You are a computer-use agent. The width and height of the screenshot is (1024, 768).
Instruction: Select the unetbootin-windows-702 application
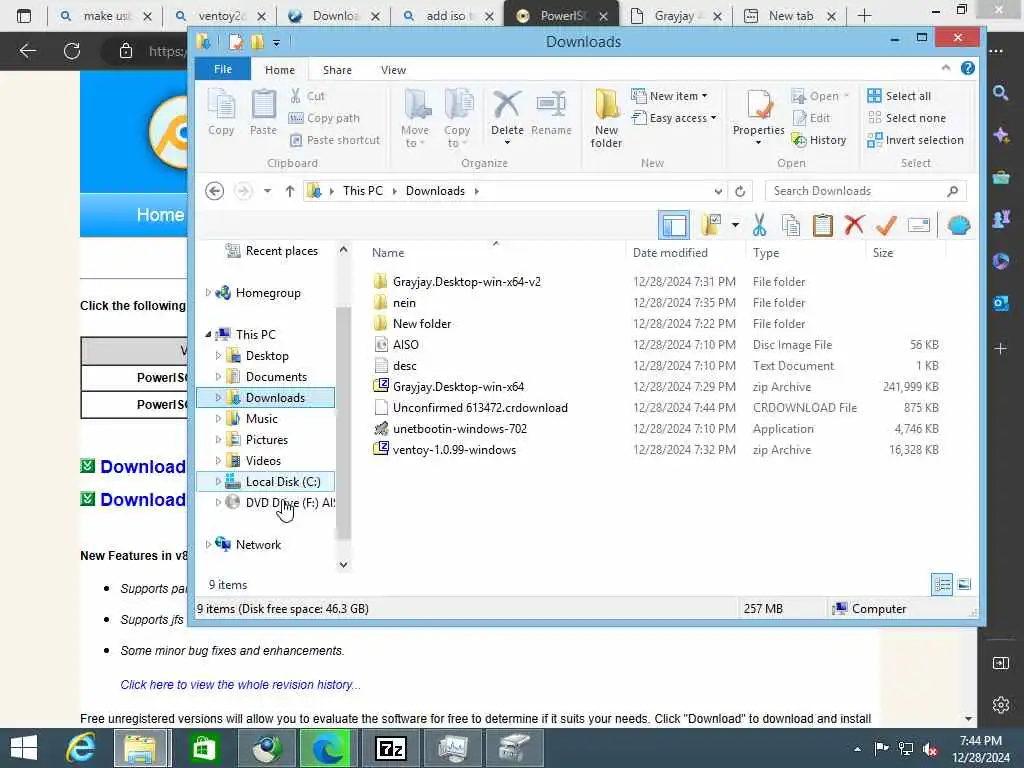(x=460, y=429)
